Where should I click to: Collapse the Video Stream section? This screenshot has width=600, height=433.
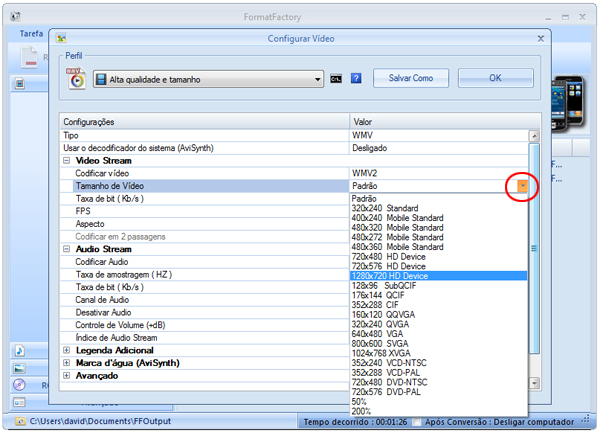coord(67,160)
